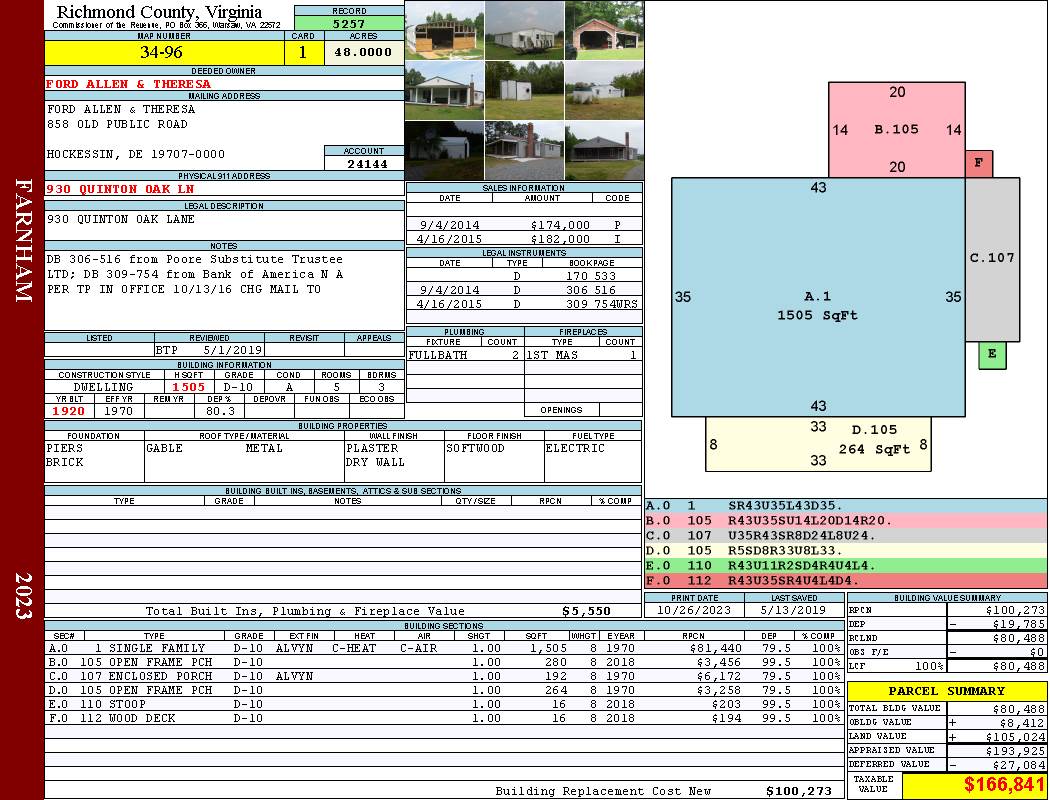Open the red carport photo thumbnail
1050x800 pixels.
pyautogui.click(x=605, y=30)
